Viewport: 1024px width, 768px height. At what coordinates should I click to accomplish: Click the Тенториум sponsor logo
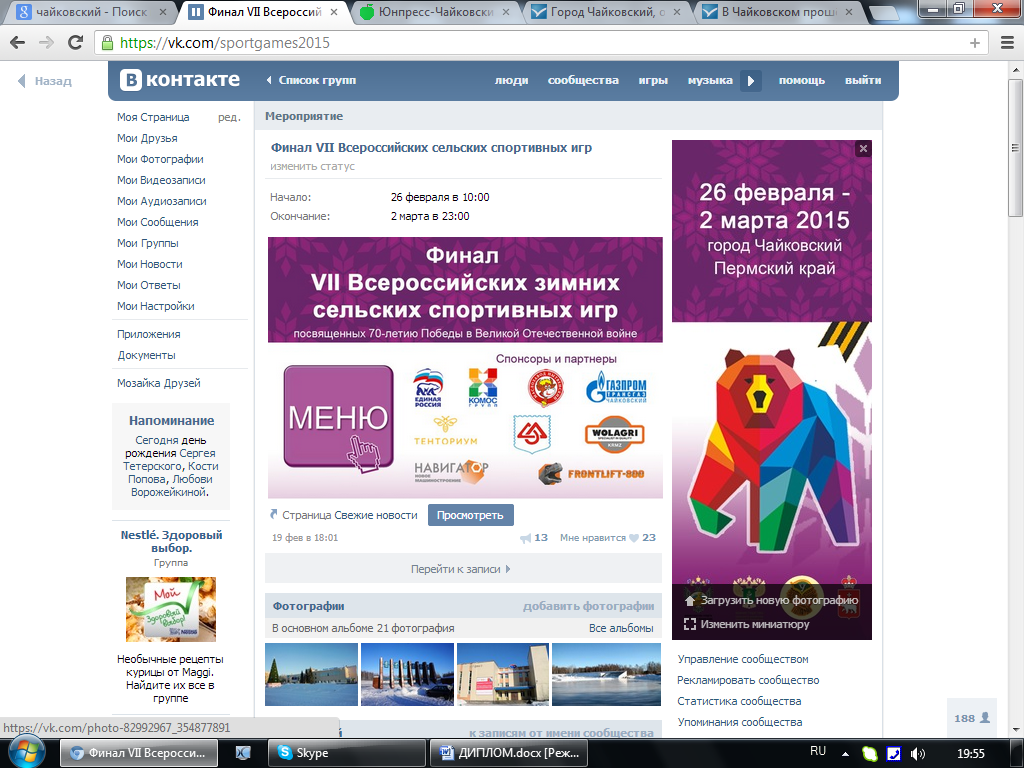coord(445,431)
